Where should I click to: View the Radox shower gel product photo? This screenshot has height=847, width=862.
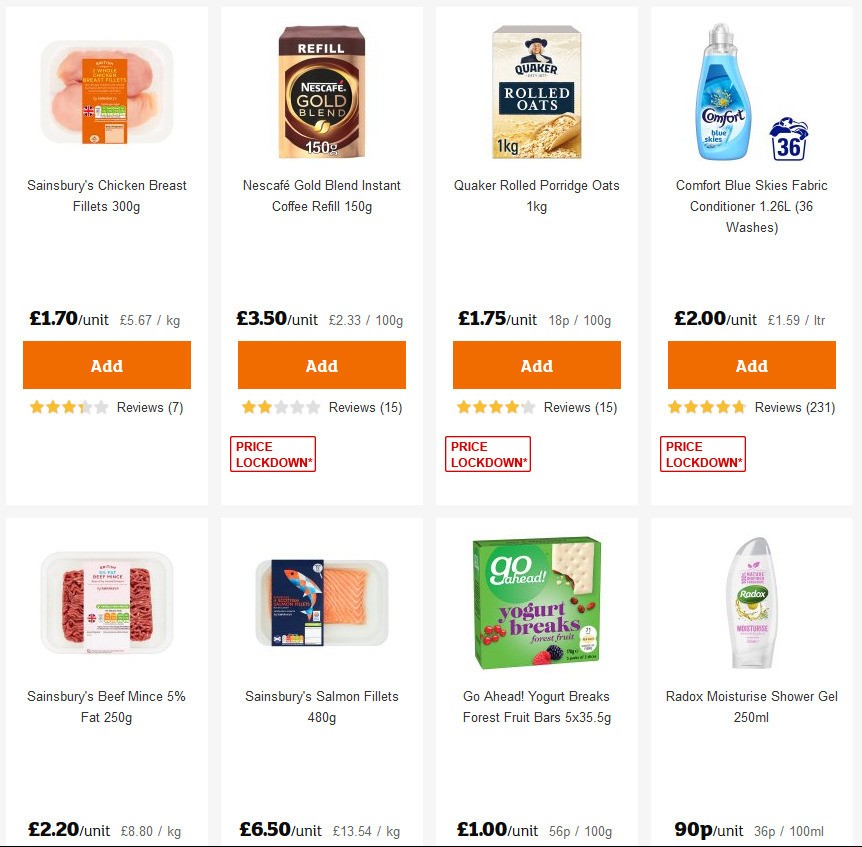pyautogui.click(x=751, y=600)
